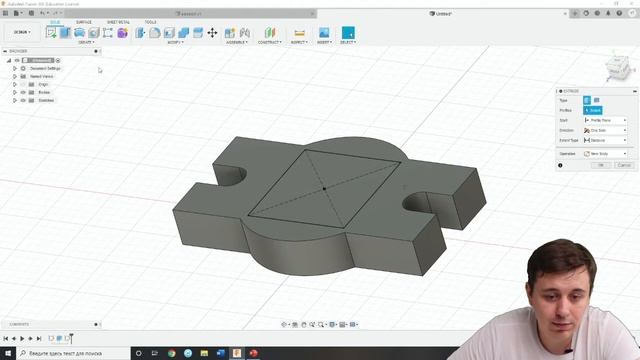This screenshot has height=360, width=640.
Task: Switch to the Surface tab
Action: [84, 22]
